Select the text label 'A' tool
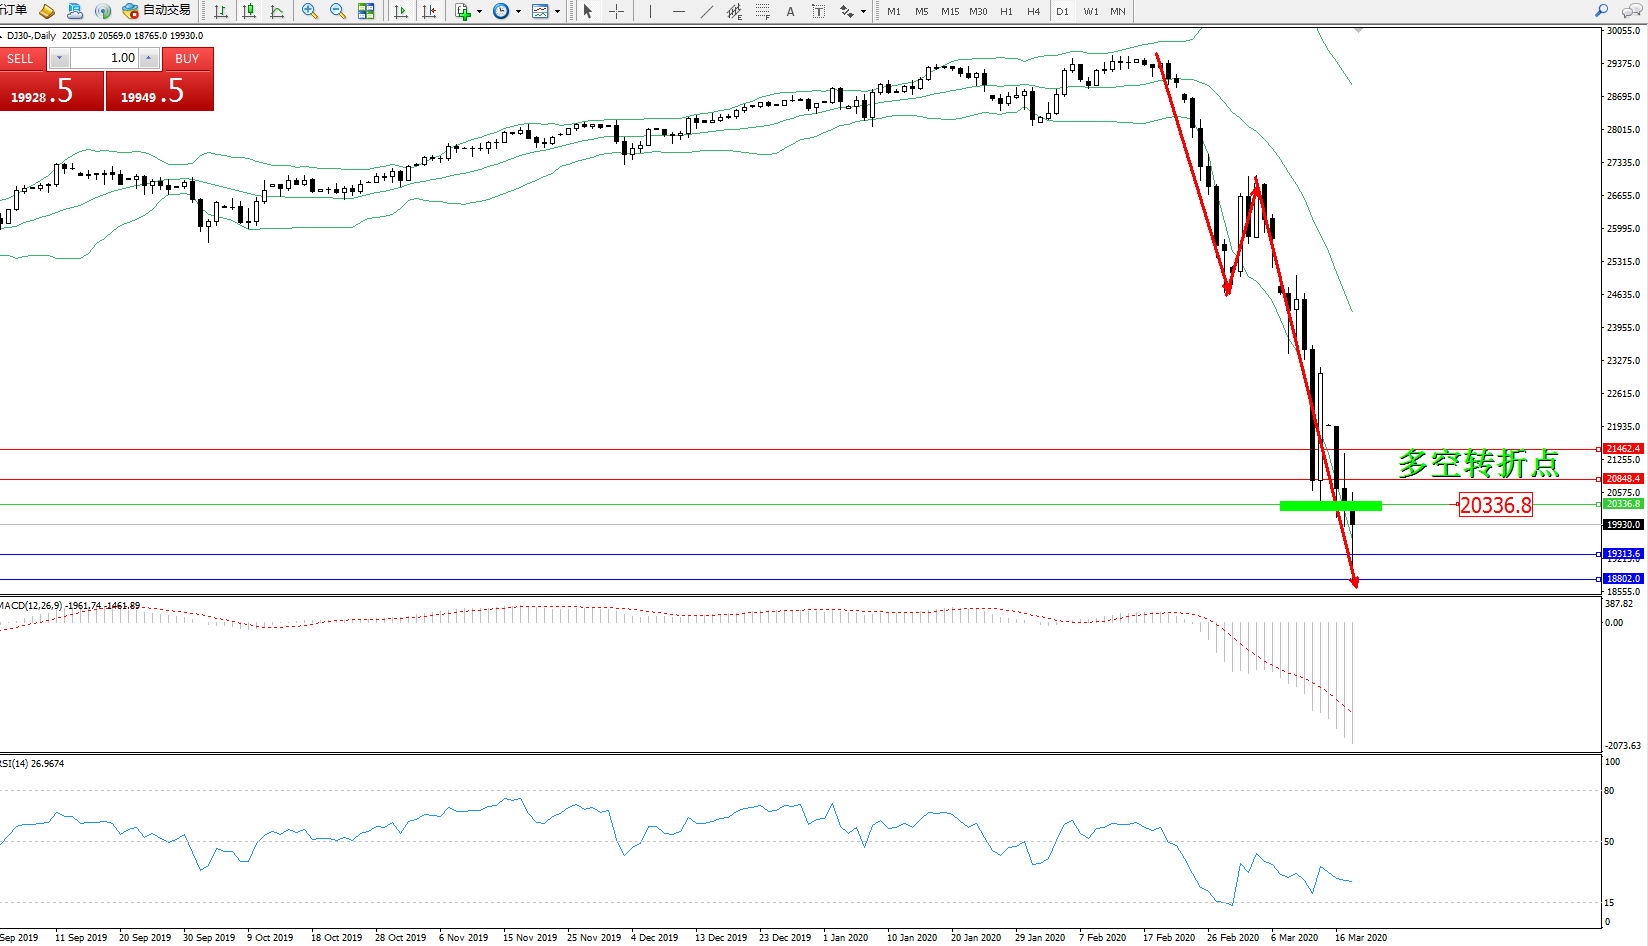 click(x=790, y=11)
